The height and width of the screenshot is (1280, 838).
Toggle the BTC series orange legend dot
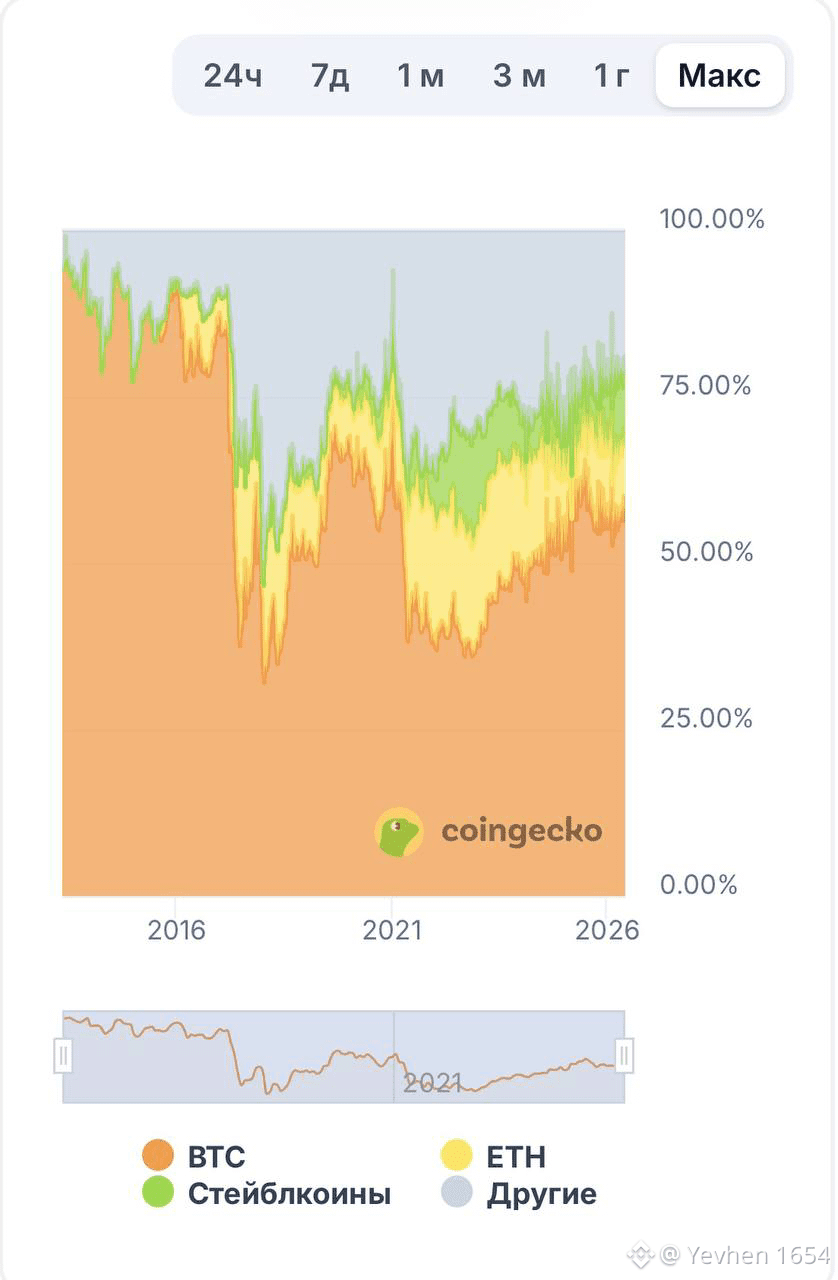(x=158, y=1155)
